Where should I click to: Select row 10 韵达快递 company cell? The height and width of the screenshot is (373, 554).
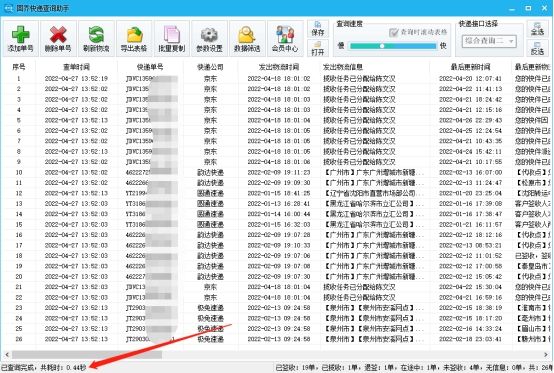(210, 172)
